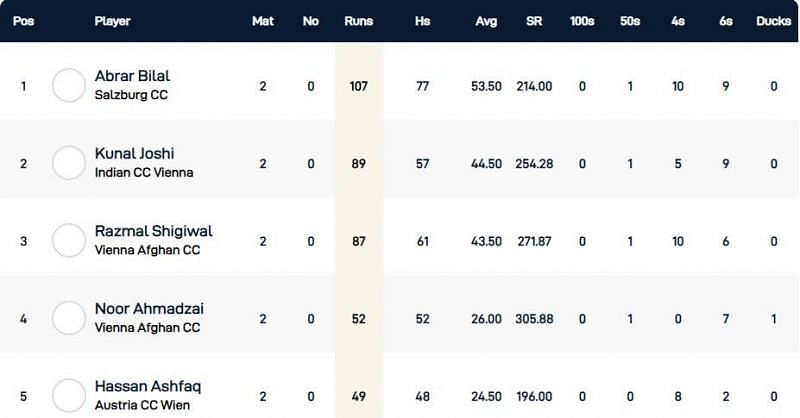Click Austria CC Wien team label
Screen dimensions: 800x418
[x=141, y=405]
